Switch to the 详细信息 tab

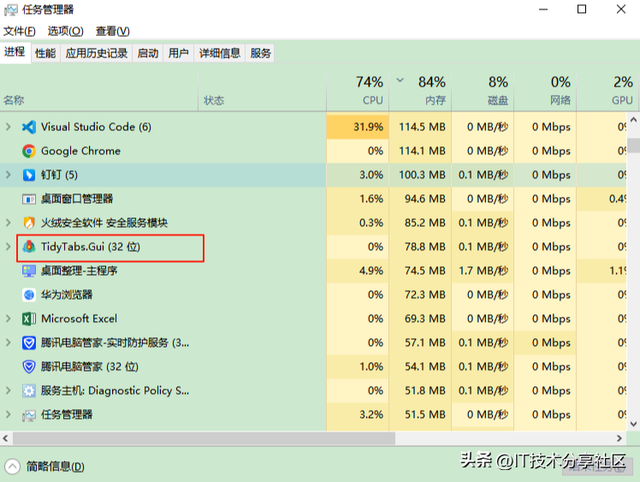tap(220, 53)
